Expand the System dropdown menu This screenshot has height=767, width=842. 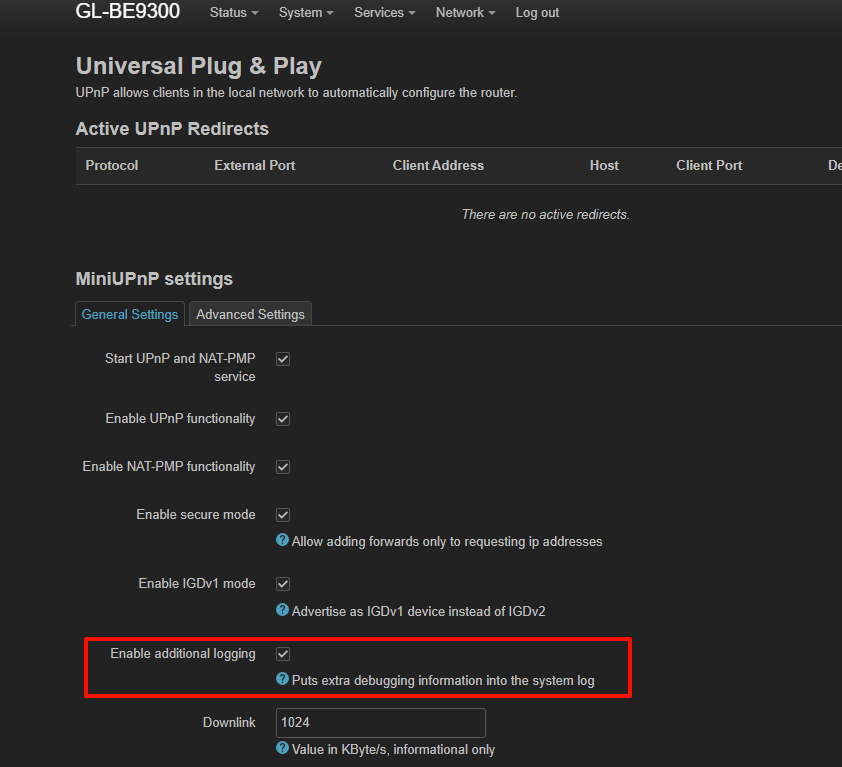(306, 13)
